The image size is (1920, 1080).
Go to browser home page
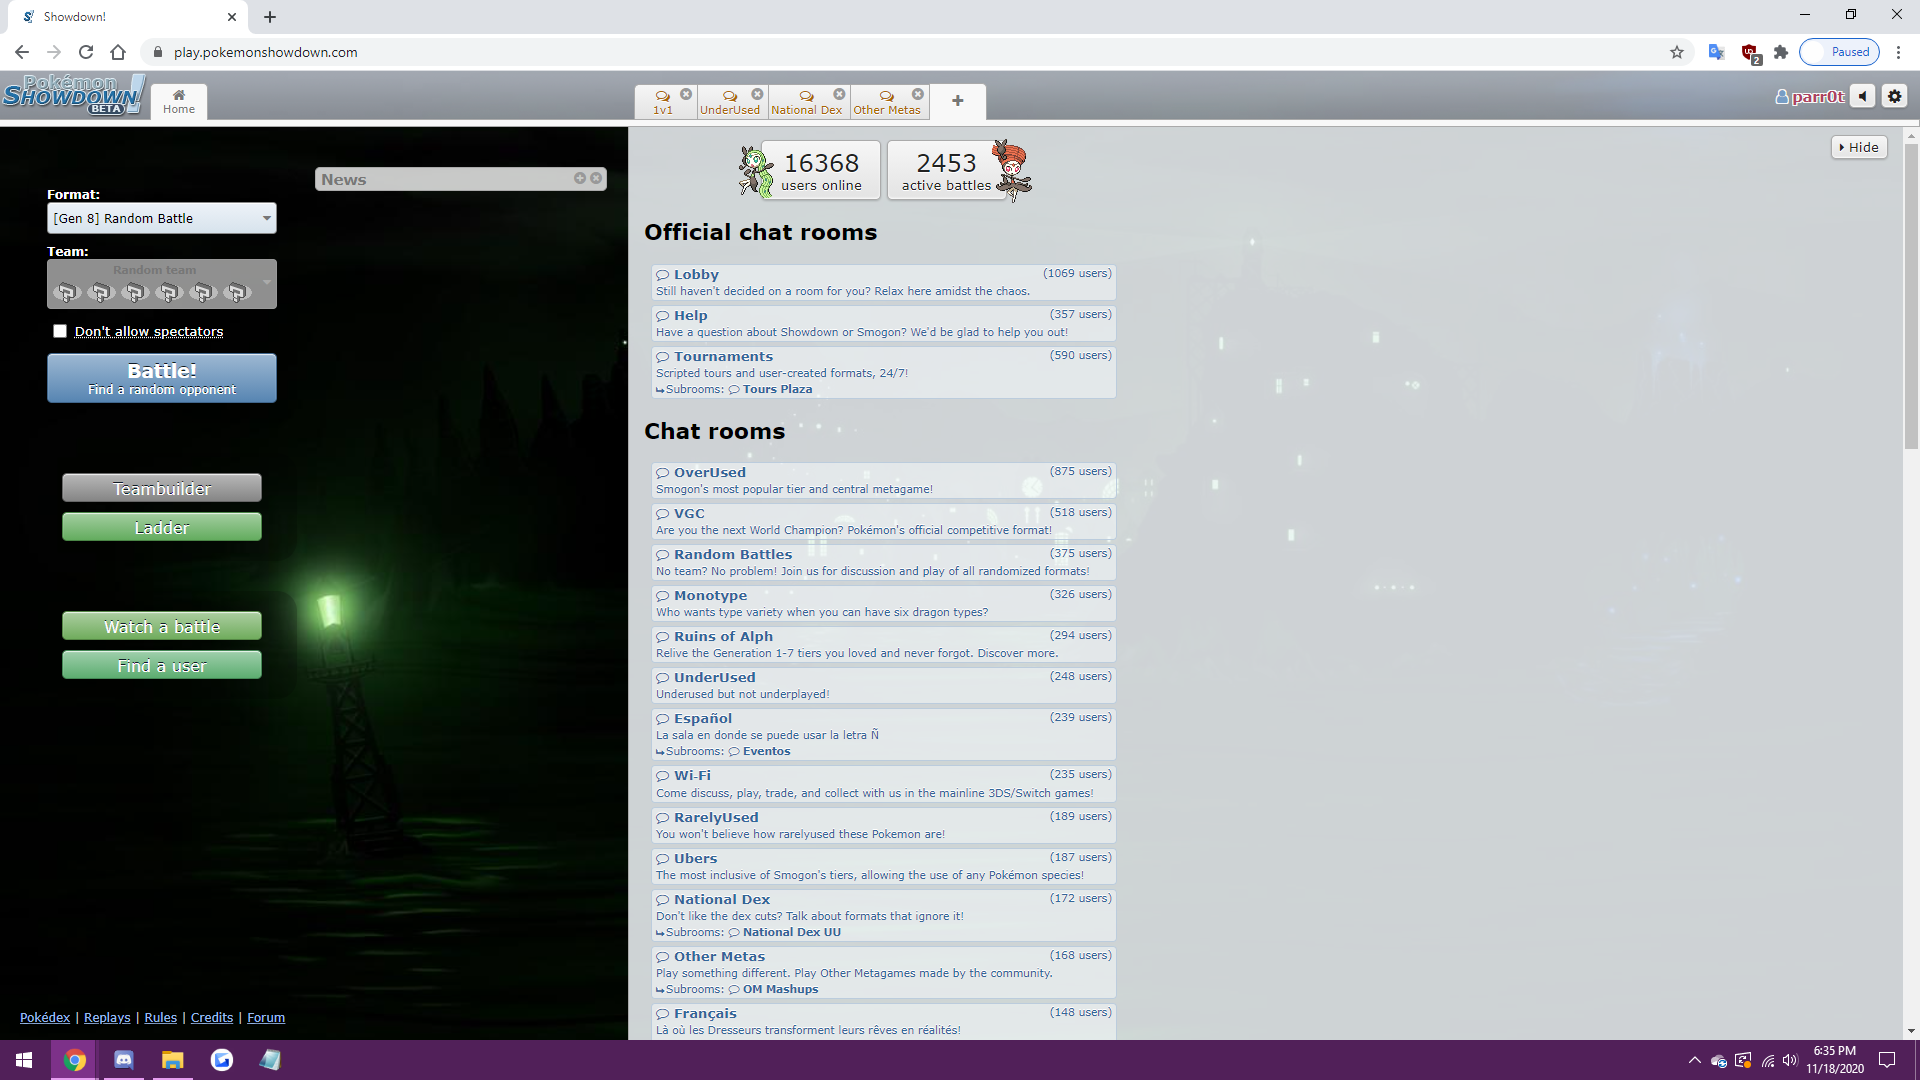[x=118, y=52]
